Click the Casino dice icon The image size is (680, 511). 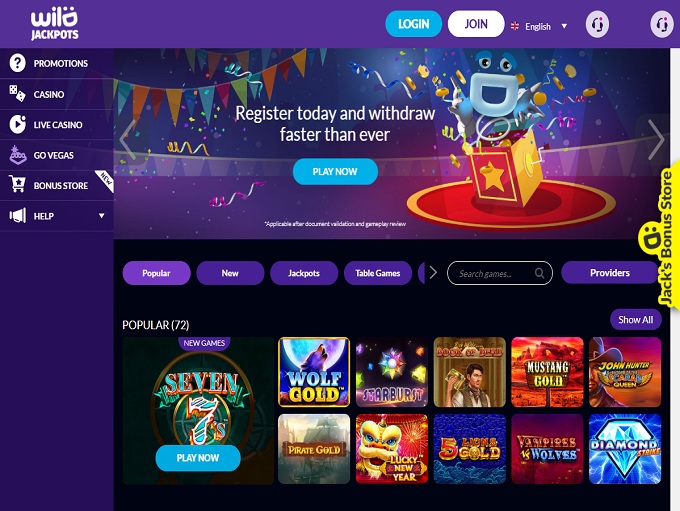pyautogui.click(x=17, y=94)
